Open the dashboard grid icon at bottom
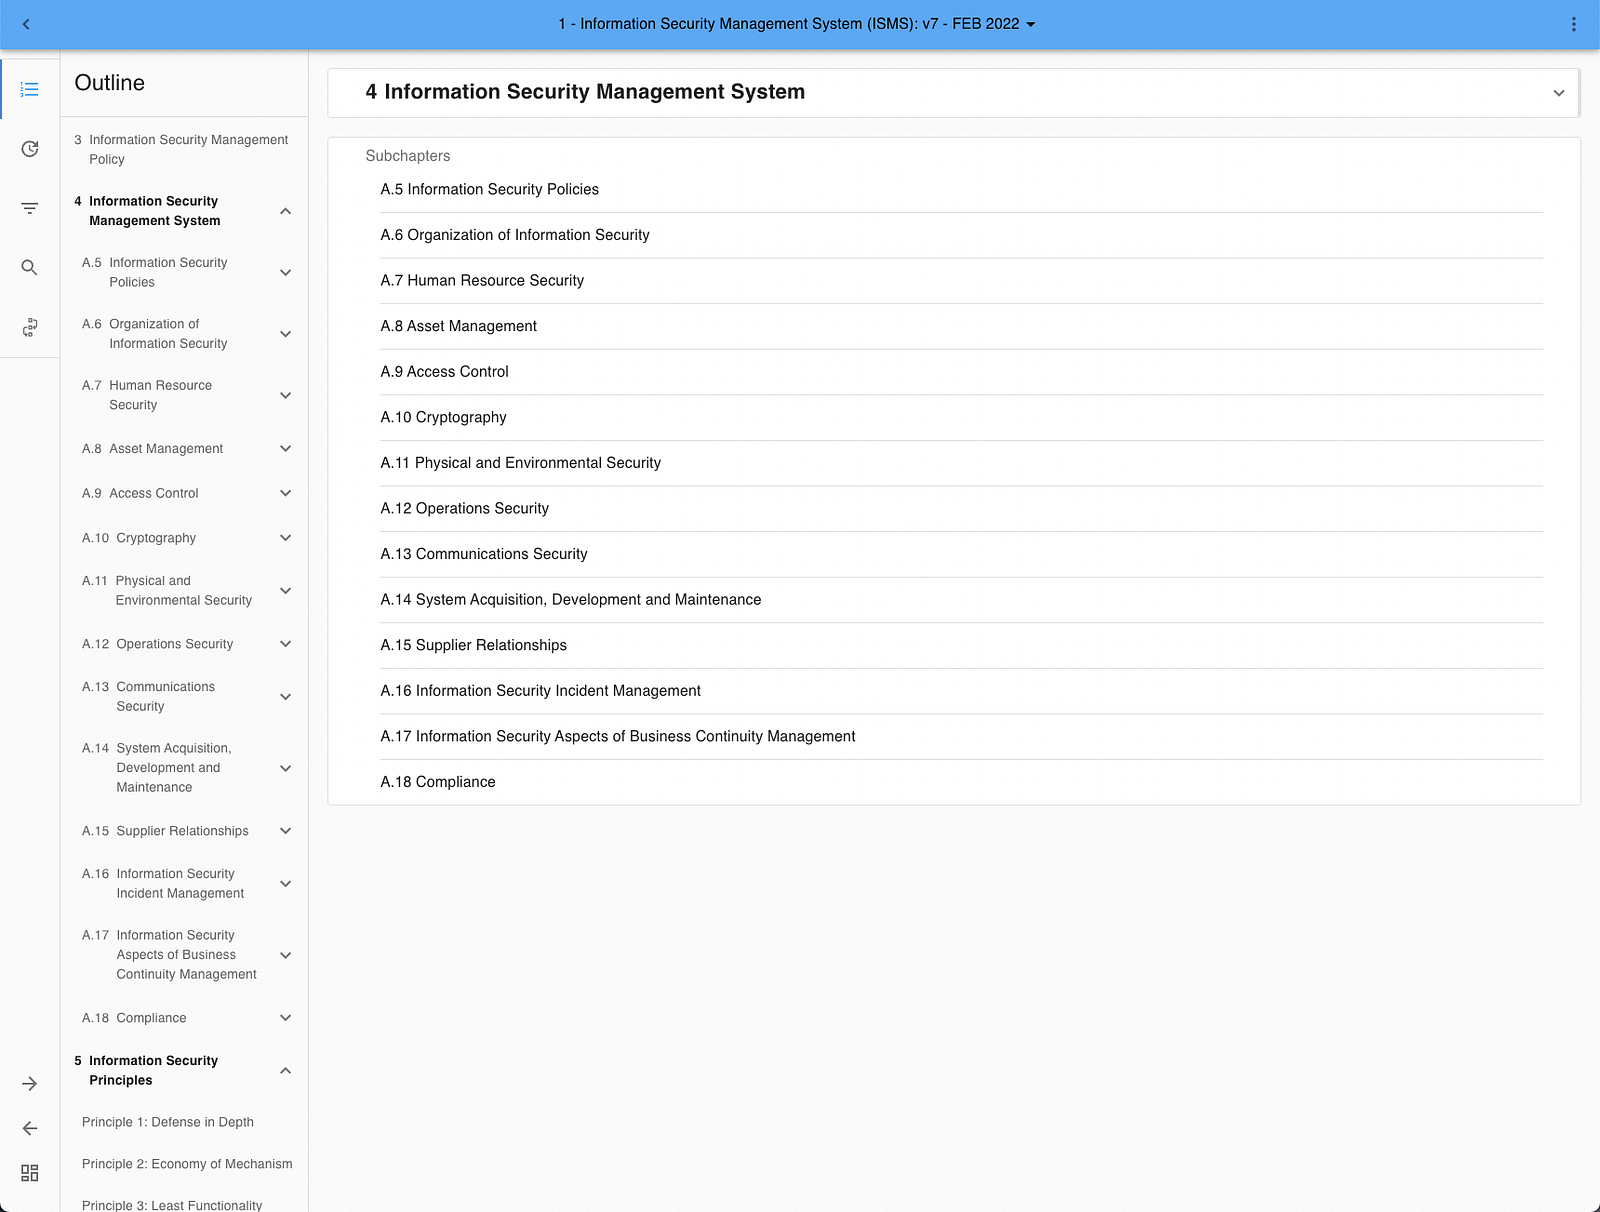 point(30,1173)
